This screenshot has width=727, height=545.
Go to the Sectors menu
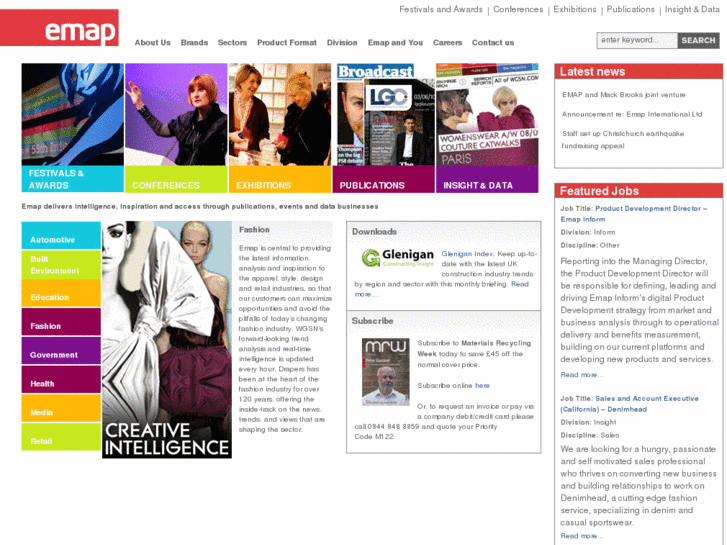pos(232,43)
